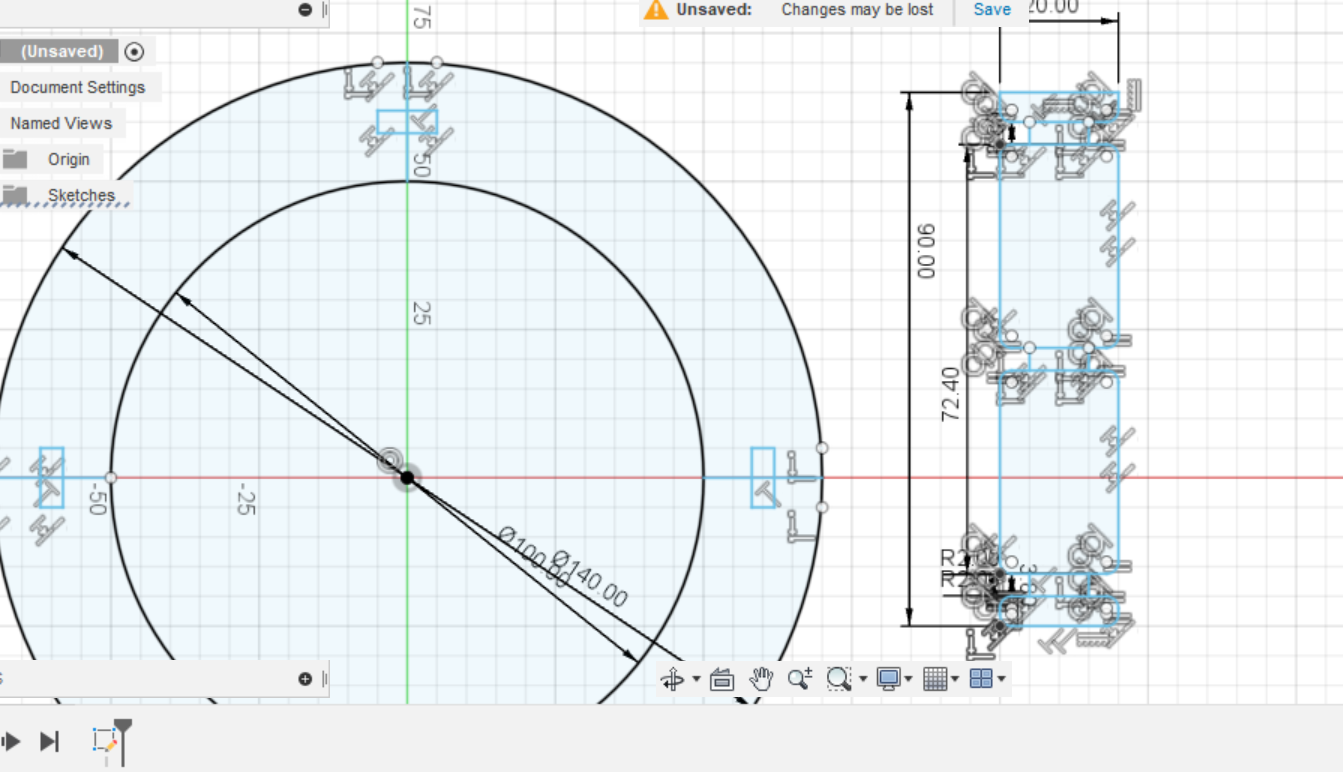Click the Sketches folder icon
This screenshot has height=772, width=1343.
point(14,195)
